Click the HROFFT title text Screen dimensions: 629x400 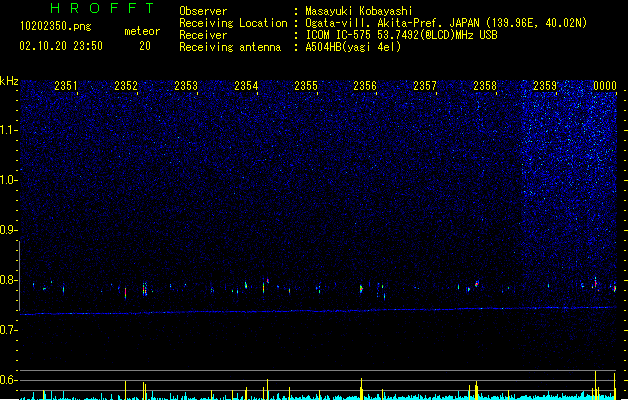102,8
